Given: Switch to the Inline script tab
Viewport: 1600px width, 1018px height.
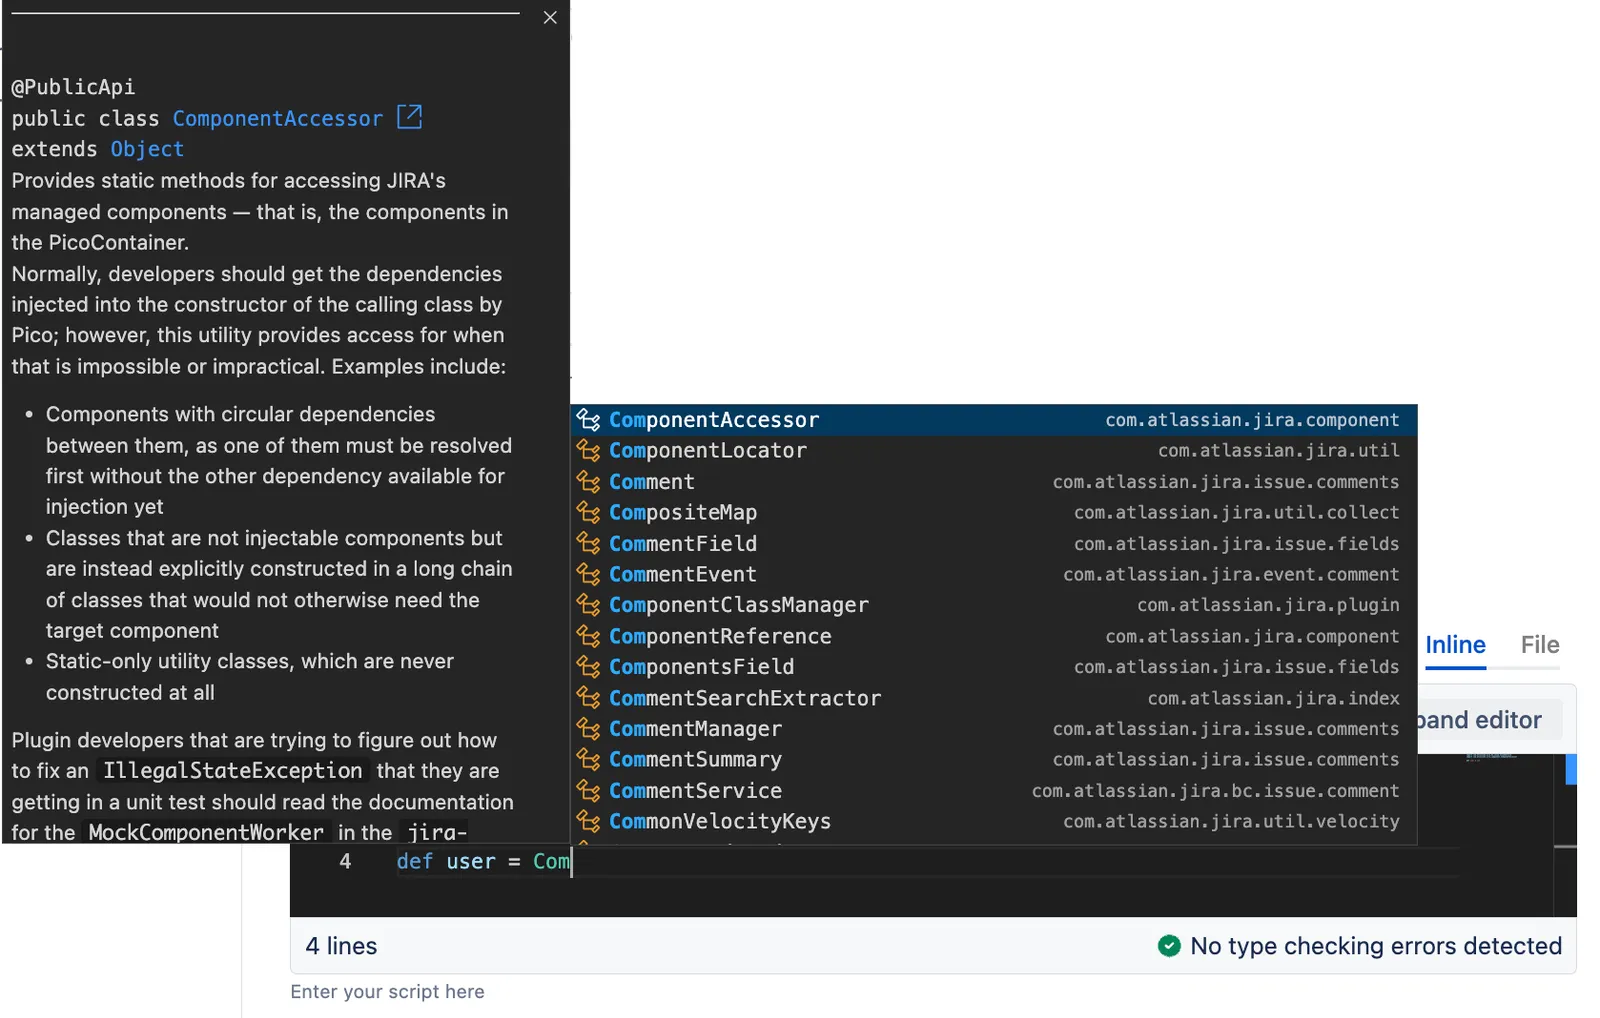Looking at the screenshot, I should point(1455,646).
